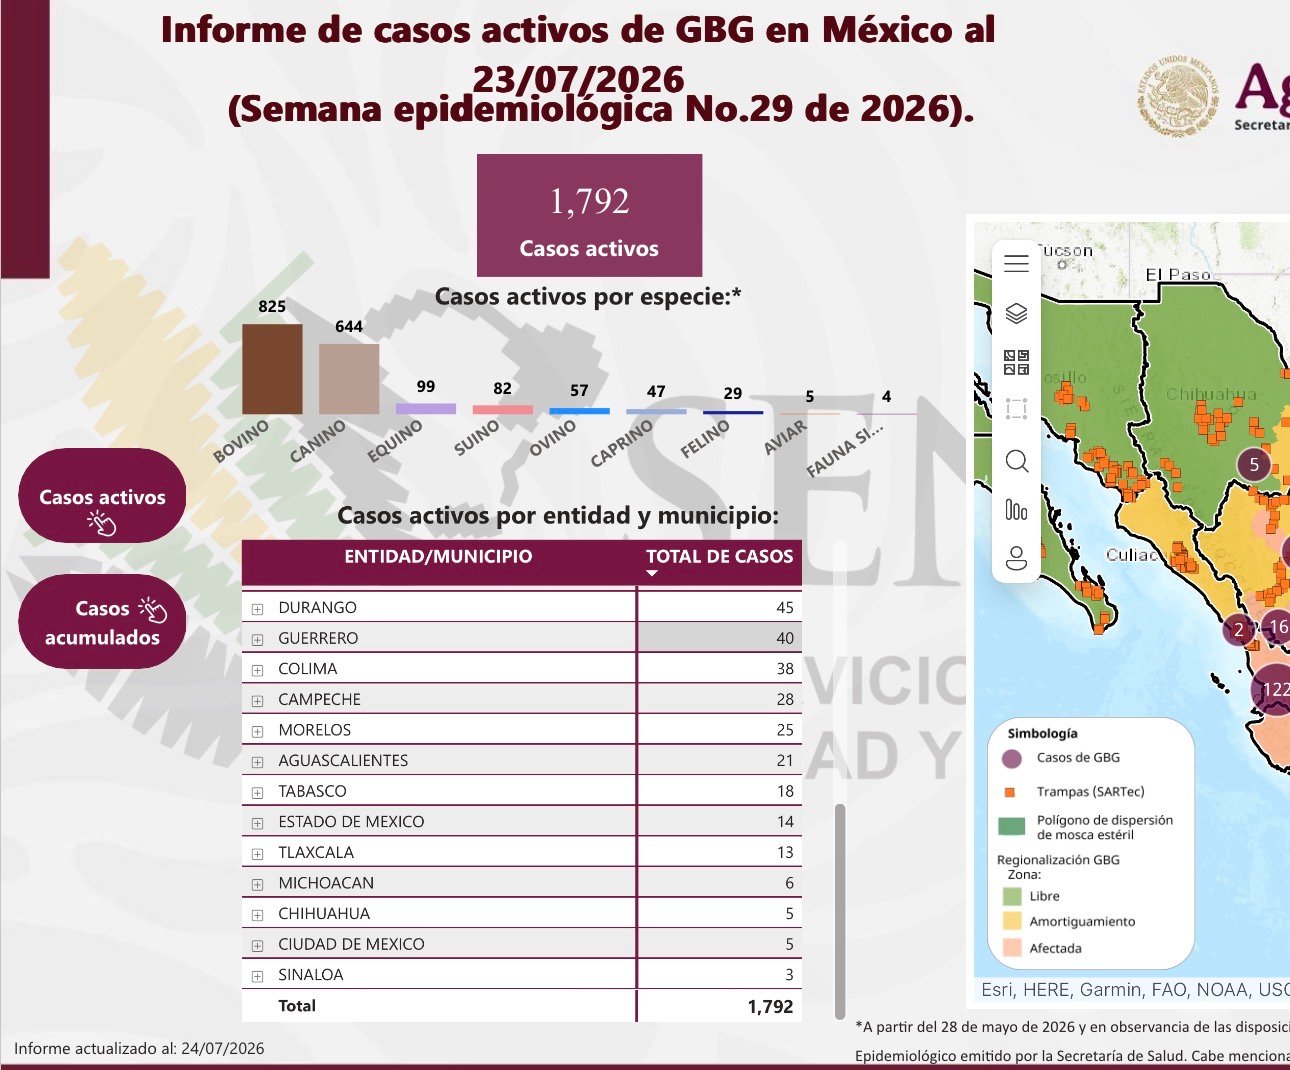The image size is (1290, 1070).
Task: Expand the ESTADO DE MEXICO row
Action: pos(257,823)
